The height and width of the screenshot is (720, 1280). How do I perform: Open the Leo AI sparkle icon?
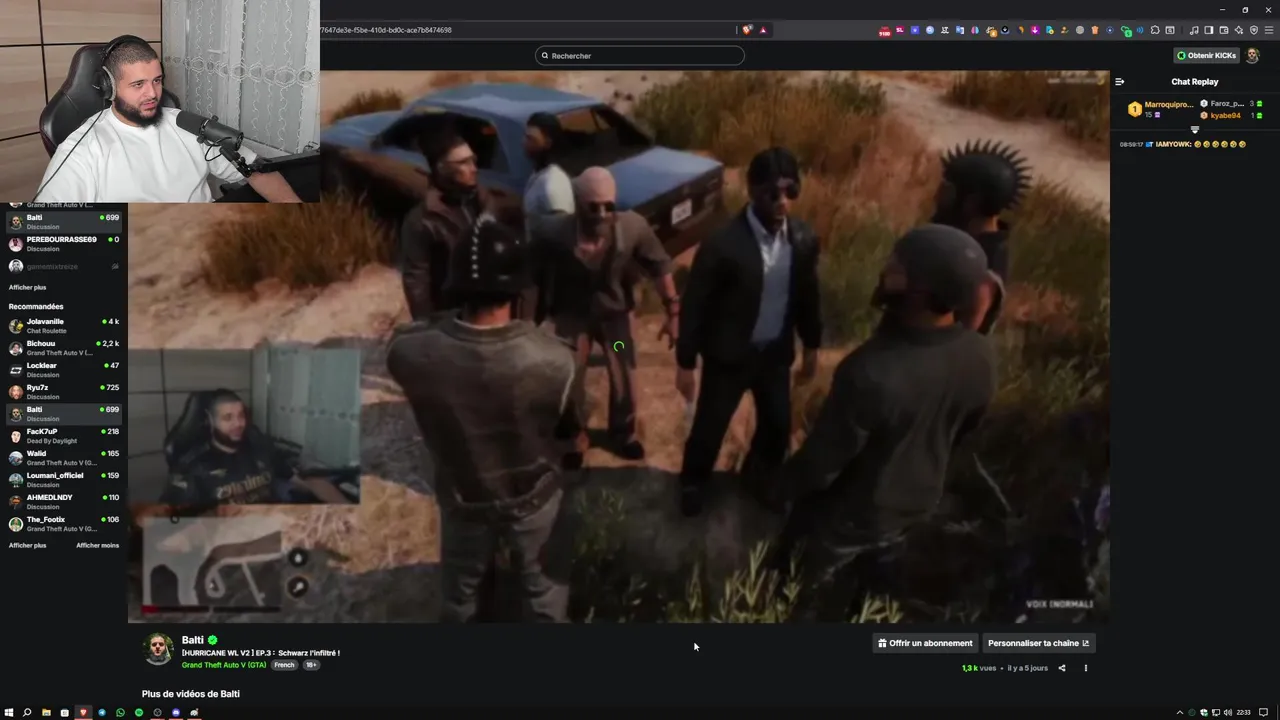1239,30
